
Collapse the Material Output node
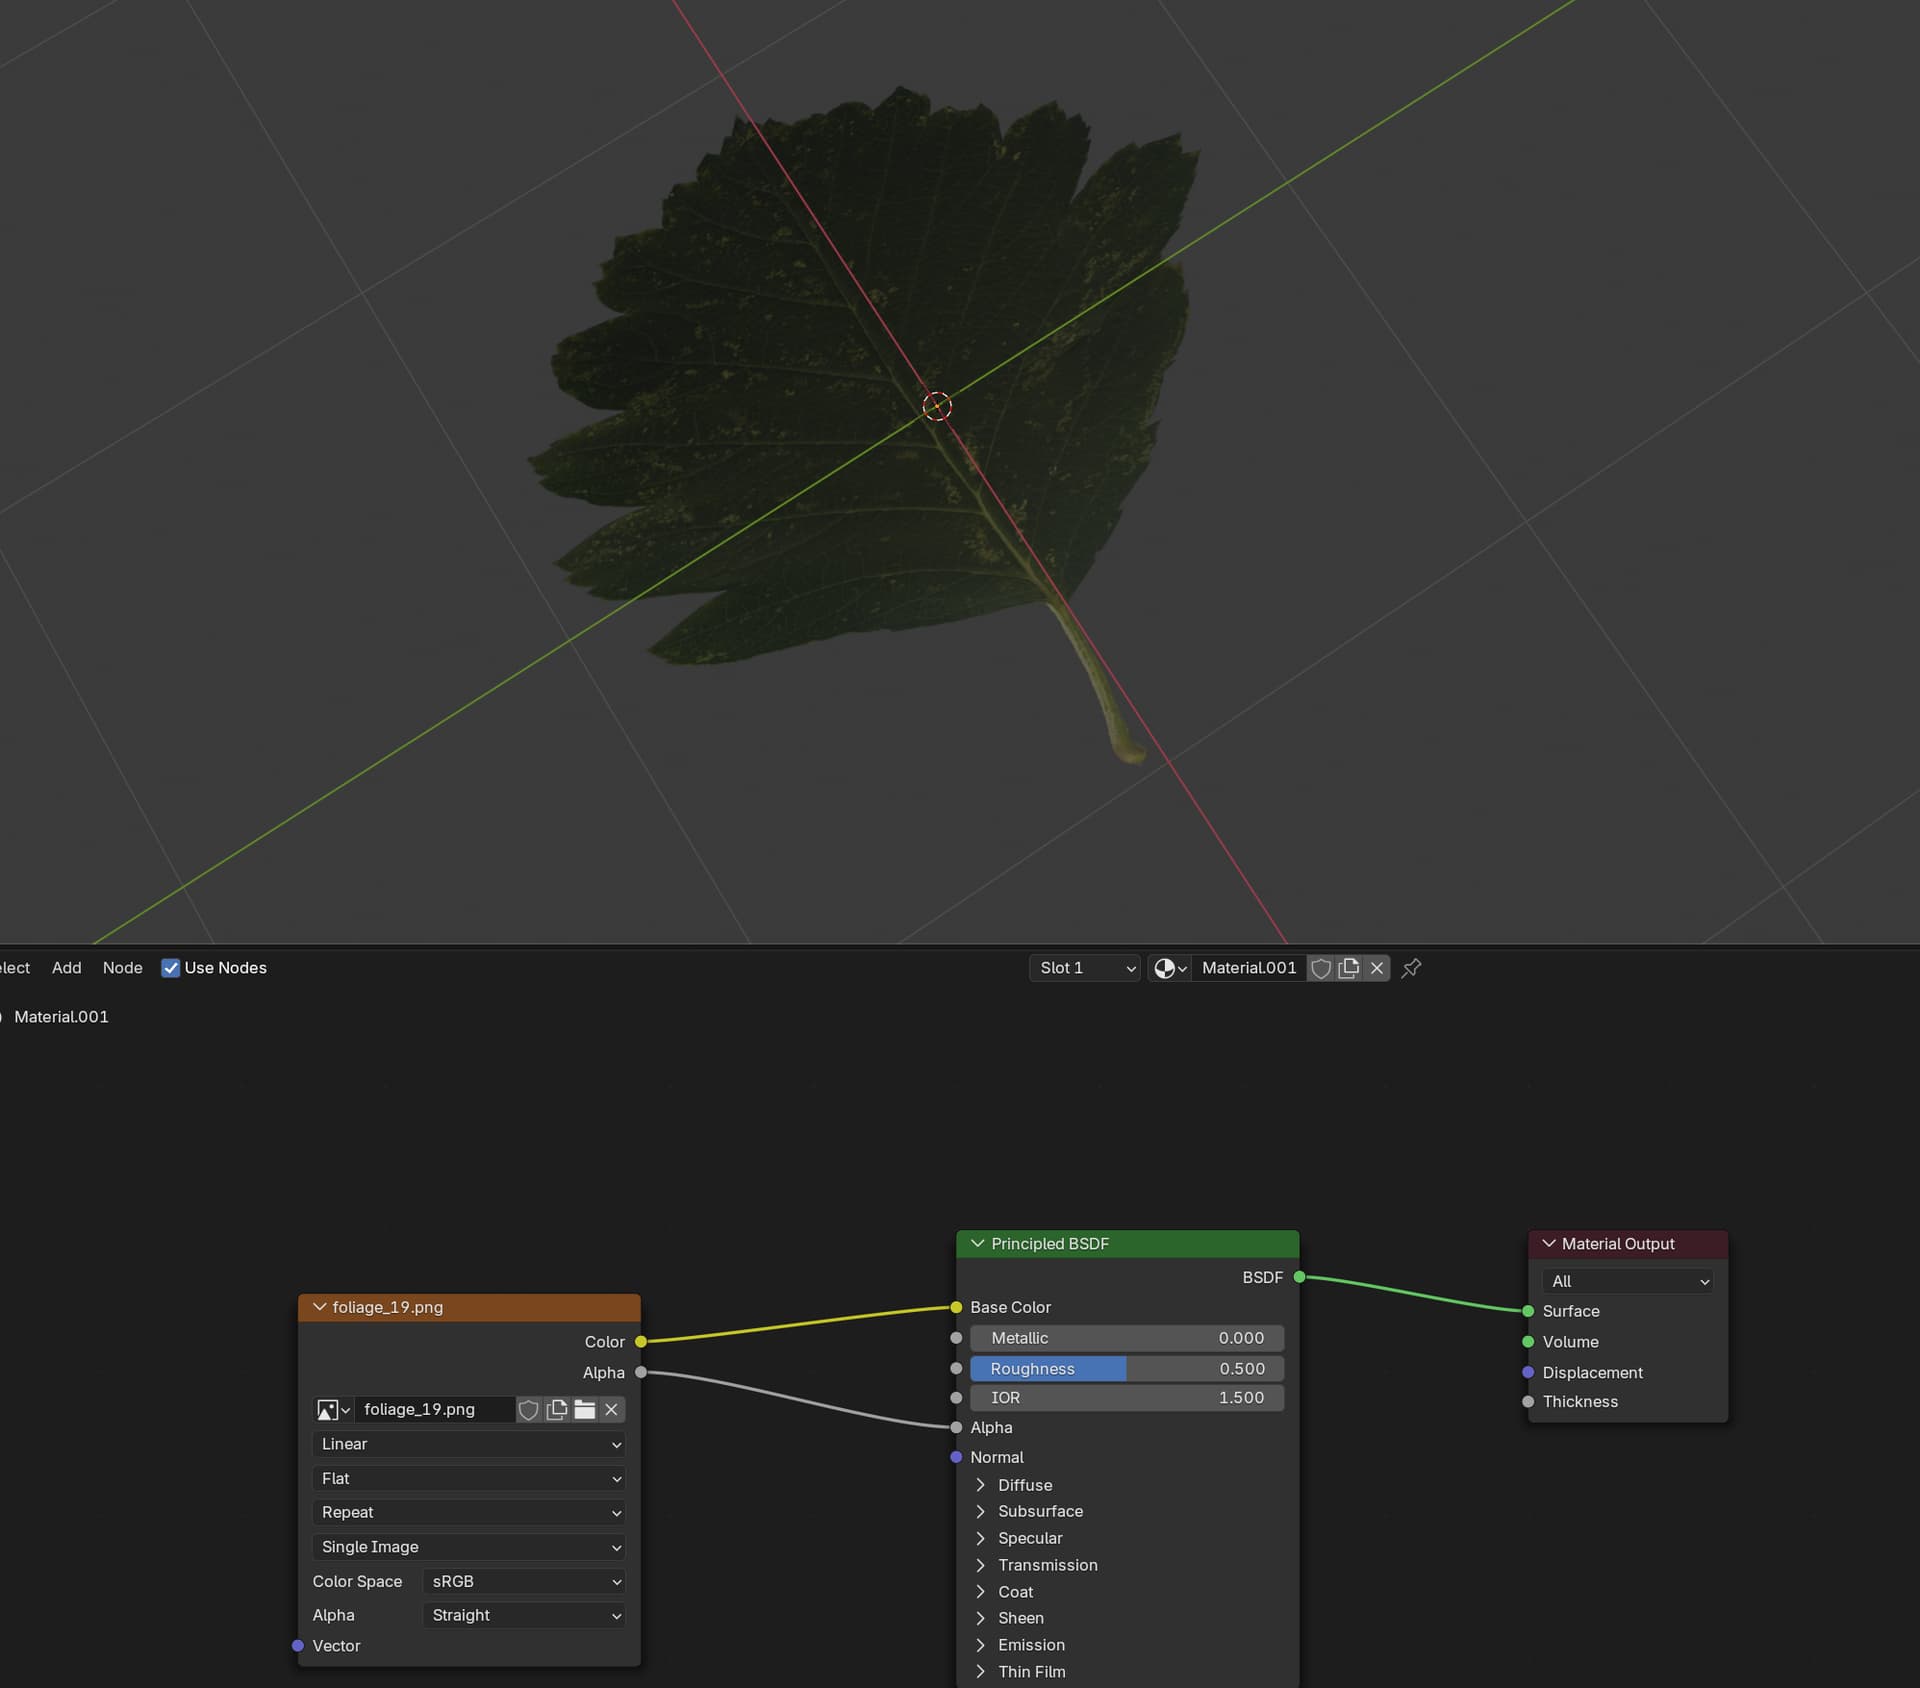click(1548, 1243)
